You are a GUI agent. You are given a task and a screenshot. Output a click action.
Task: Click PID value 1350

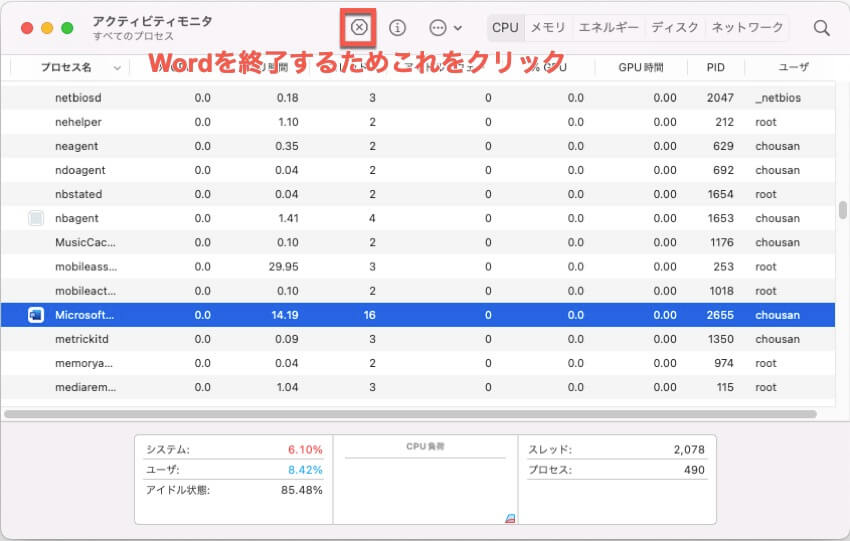pos(720,339)
